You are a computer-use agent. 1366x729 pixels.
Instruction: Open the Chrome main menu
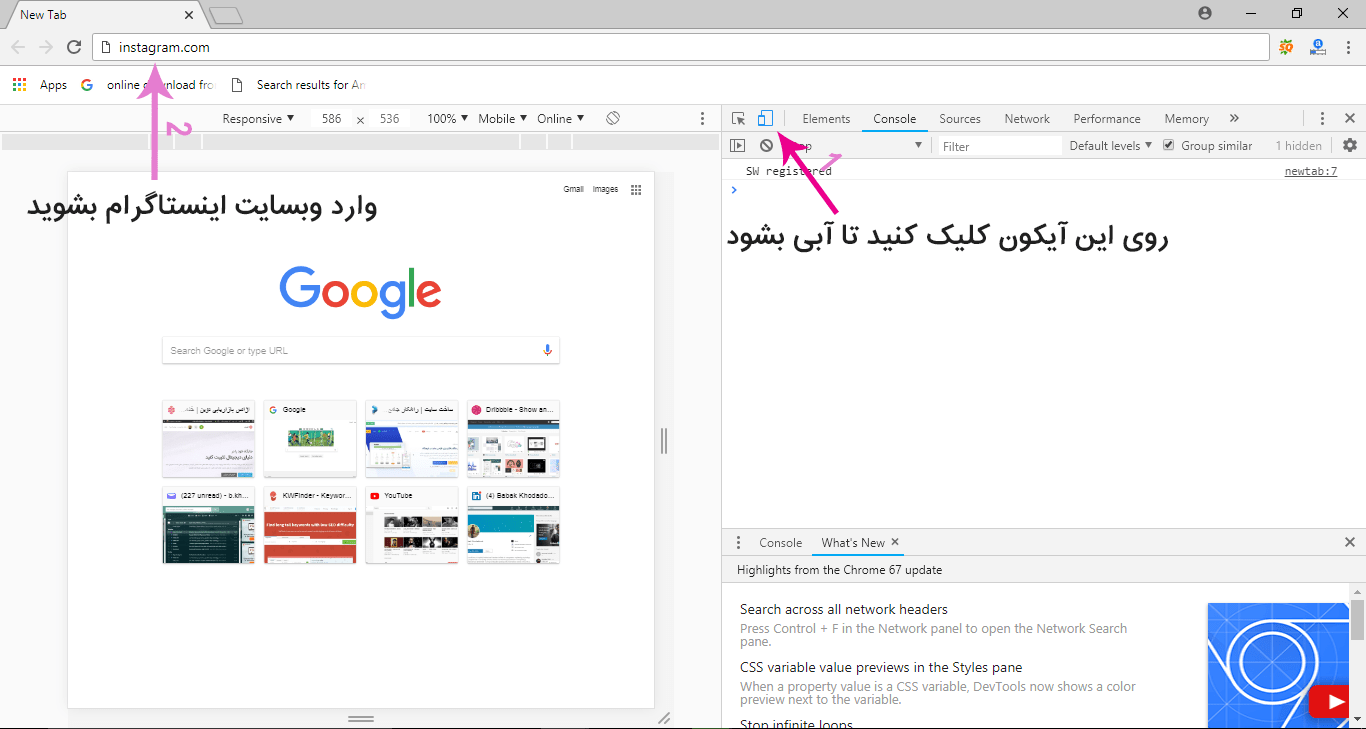click(x=1349, y=47)
